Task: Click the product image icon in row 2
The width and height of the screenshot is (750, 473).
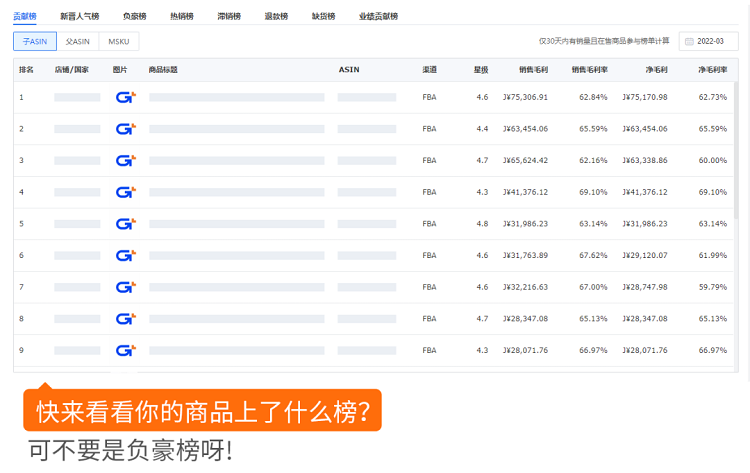Action: point(125,129)
